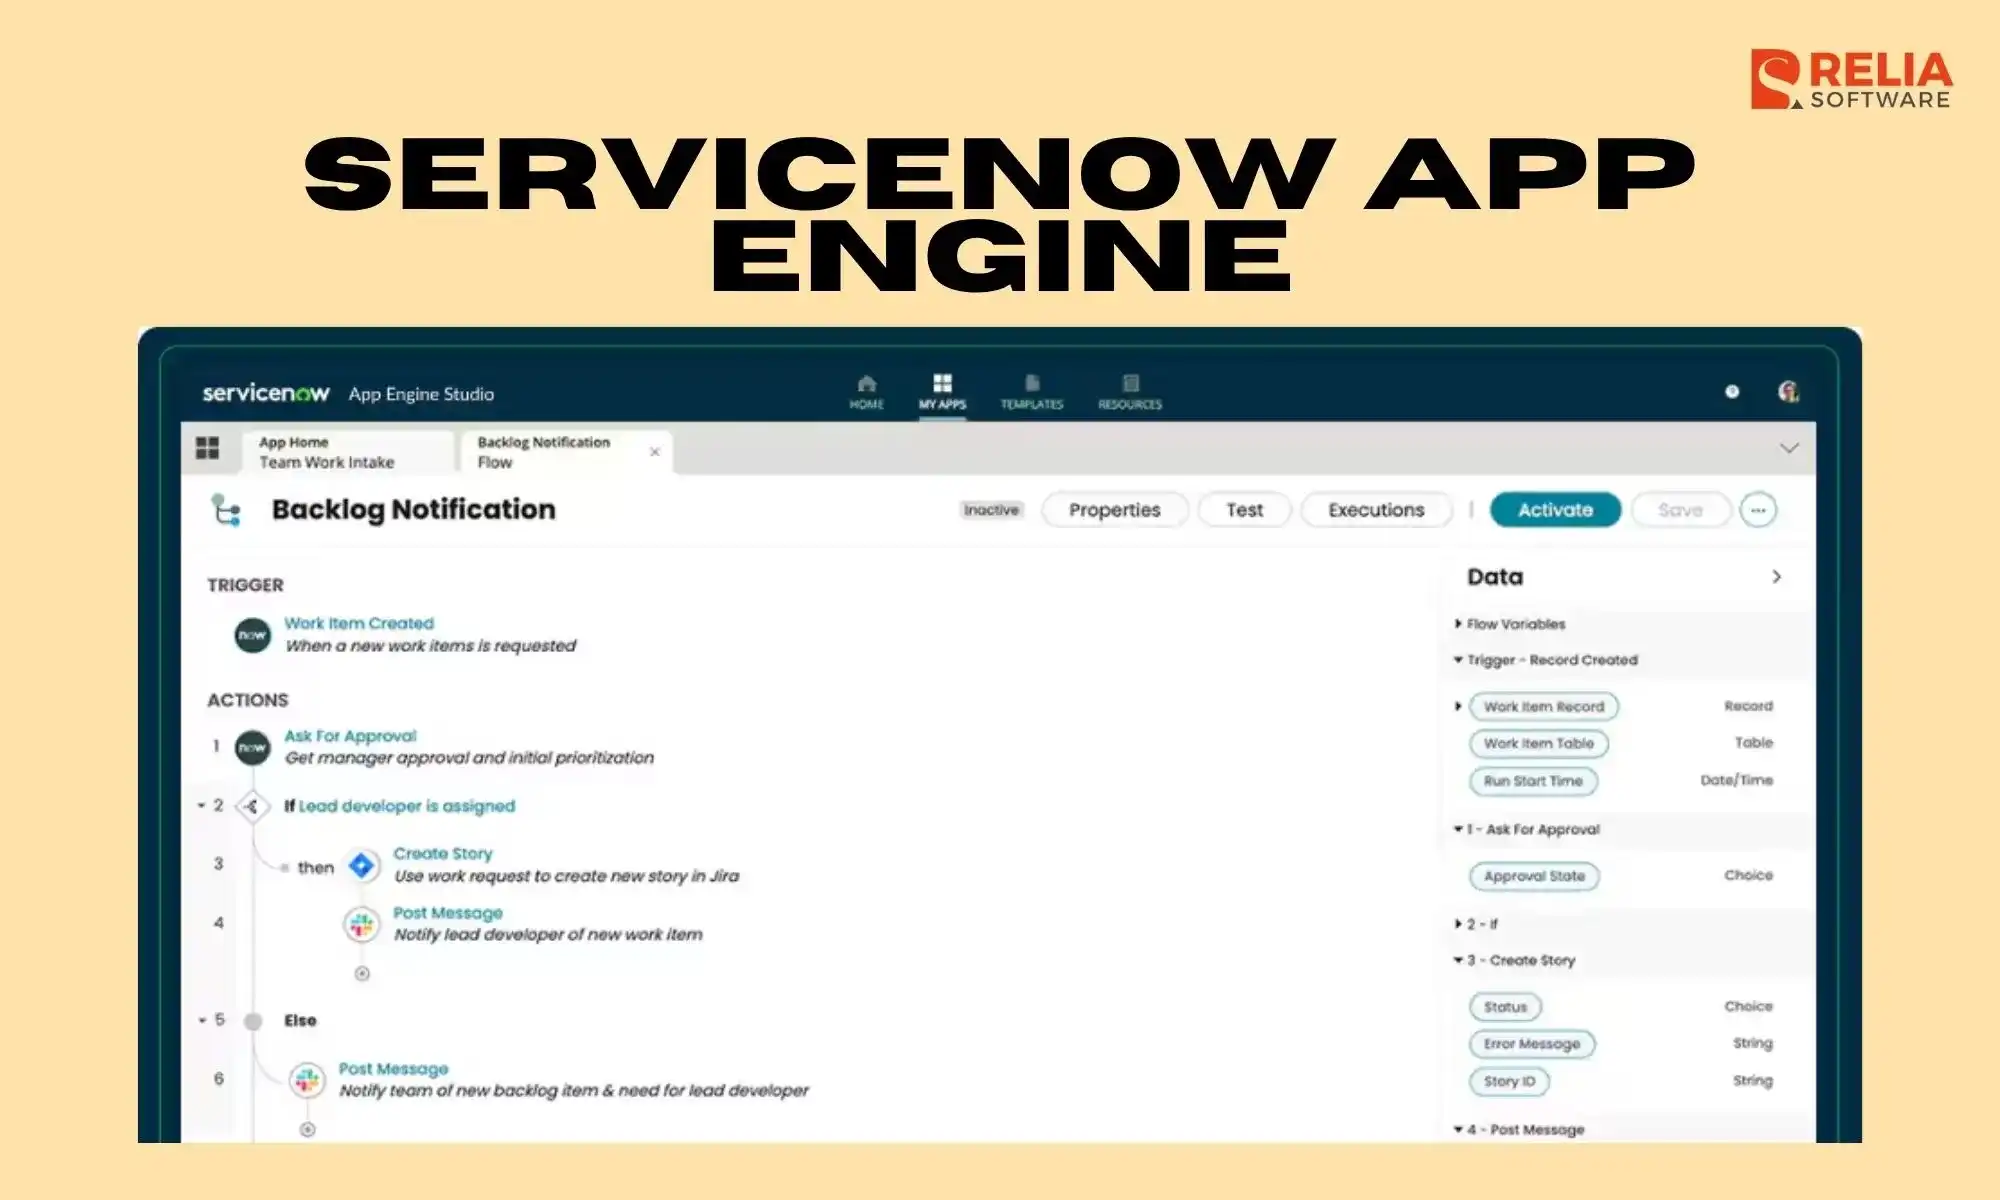2000x1200 pixels.
Task: Click the Test button
Action: click(1245, 510)
